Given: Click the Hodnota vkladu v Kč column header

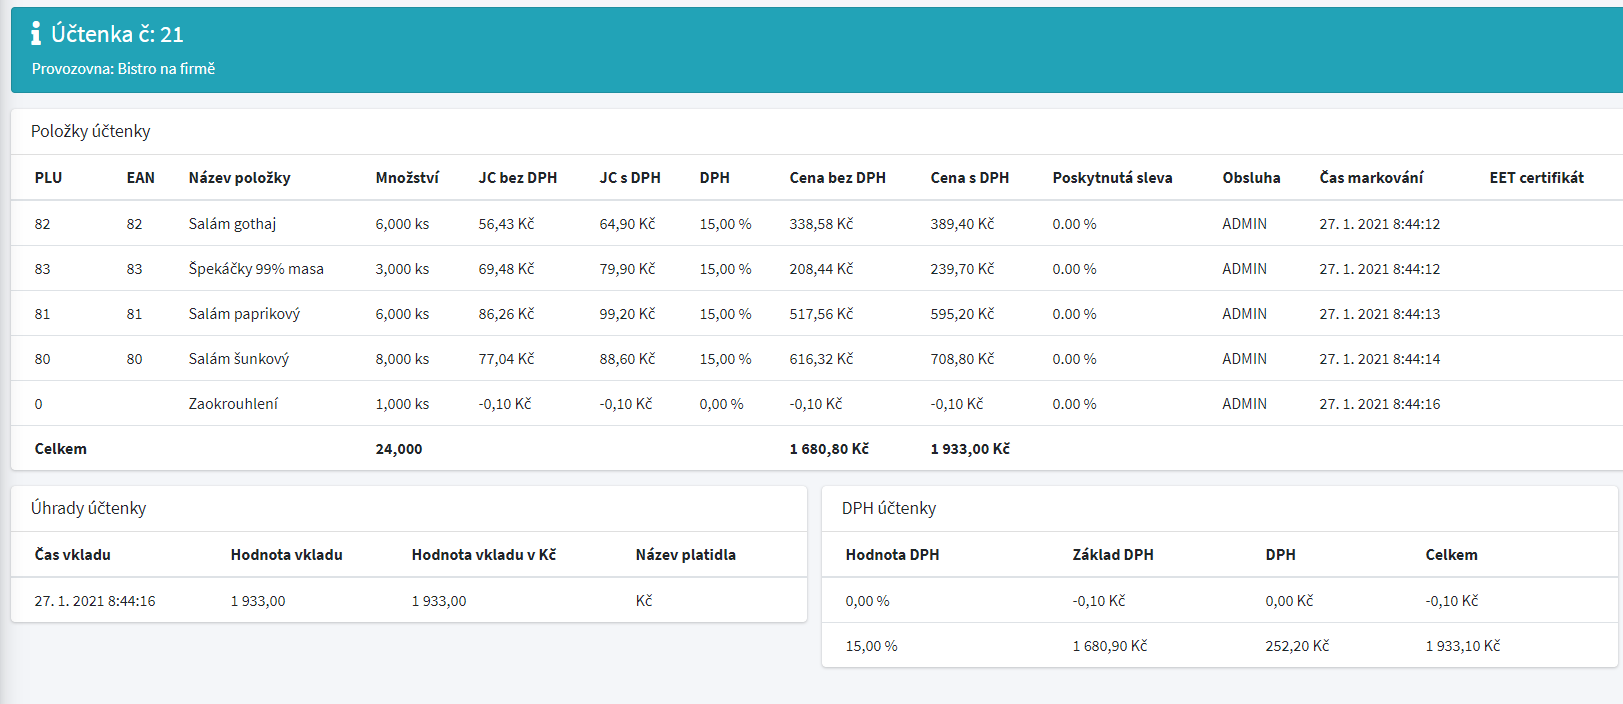Looking at the screenshot, I should coord(483,555).
